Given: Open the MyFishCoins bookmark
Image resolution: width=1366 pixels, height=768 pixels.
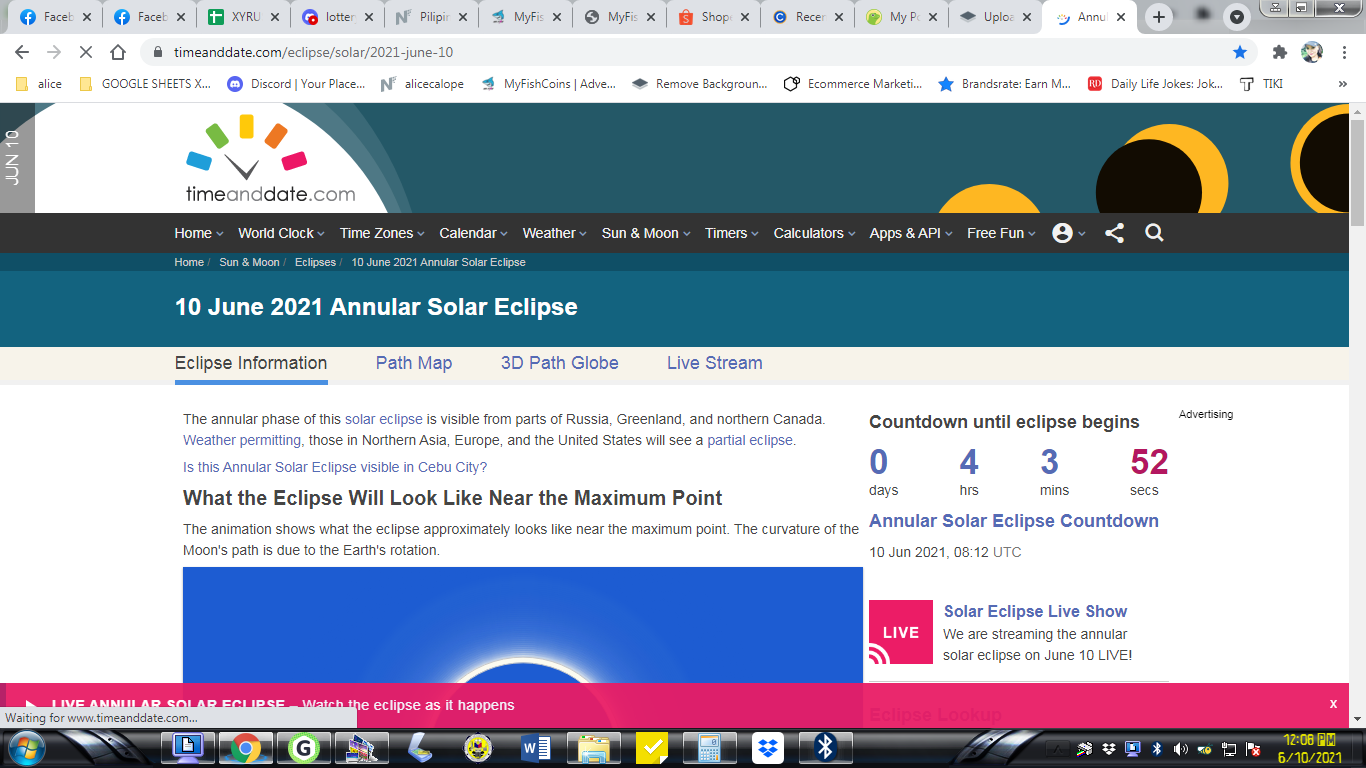Looking at the screenshot, I should [548, 84].
